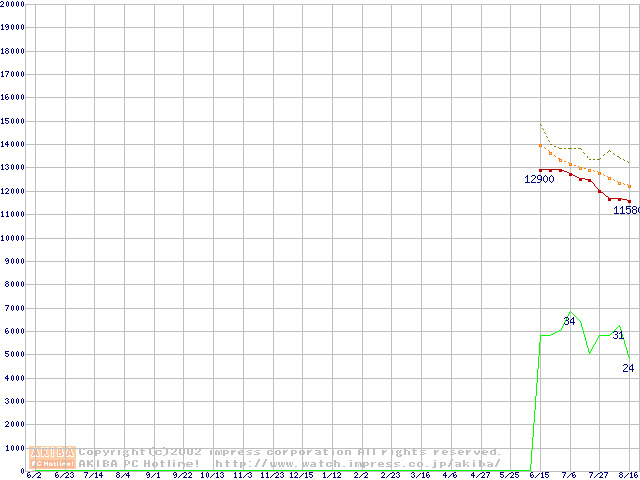Click the 5000 value on y-axis
The image size is (640, 480).
coord(12,355)
